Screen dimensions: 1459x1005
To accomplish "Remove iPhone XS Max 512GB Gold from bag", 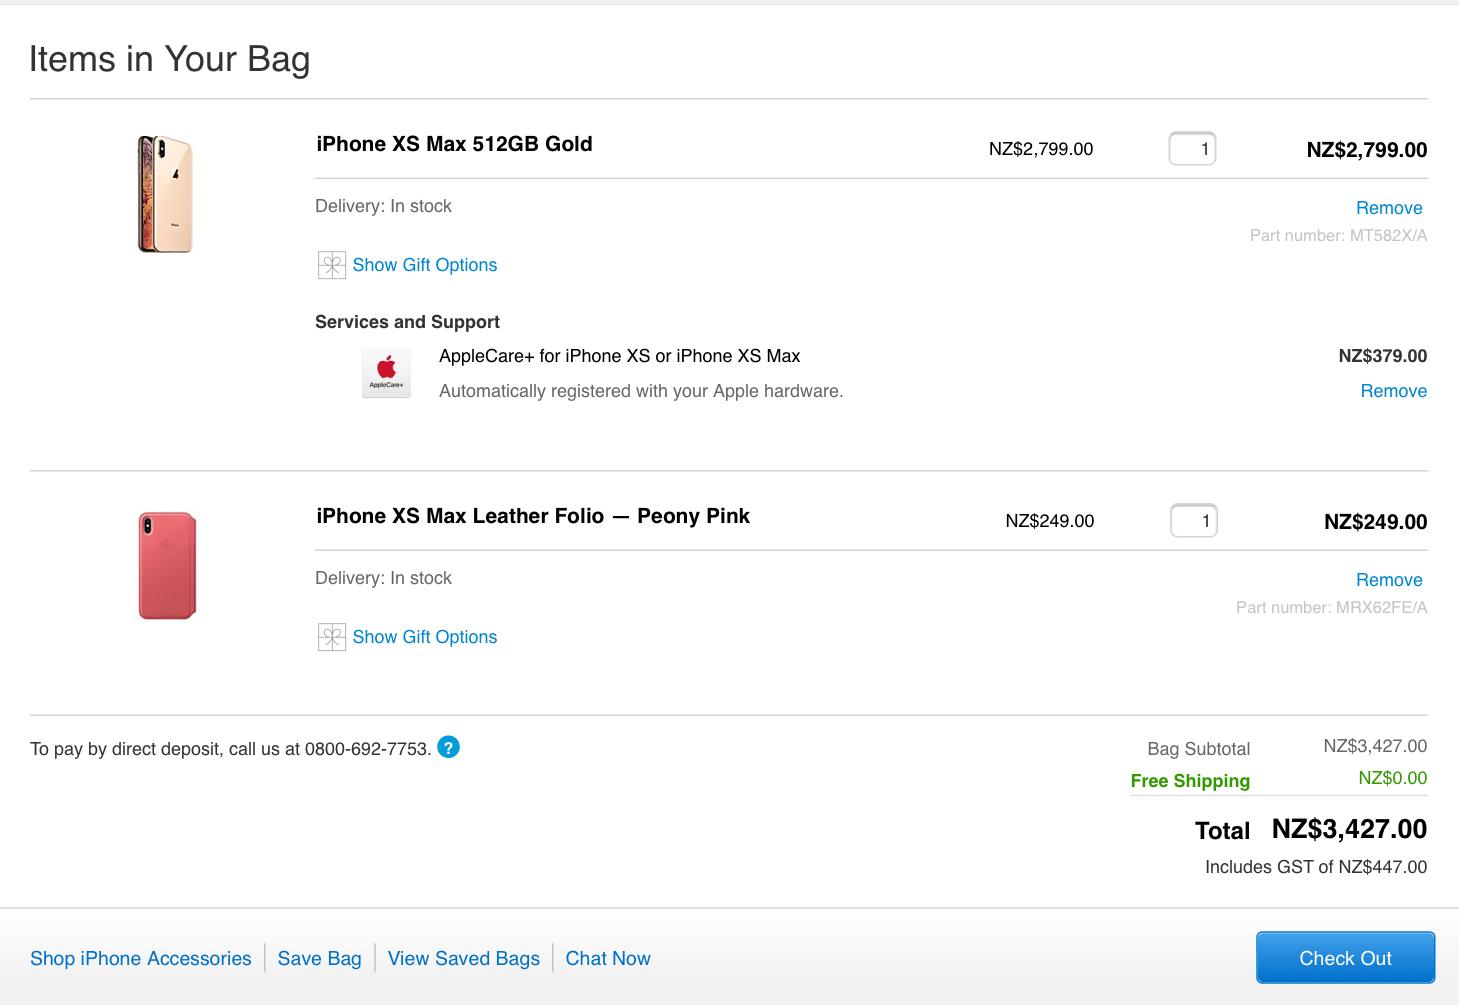I will 1388,208.
